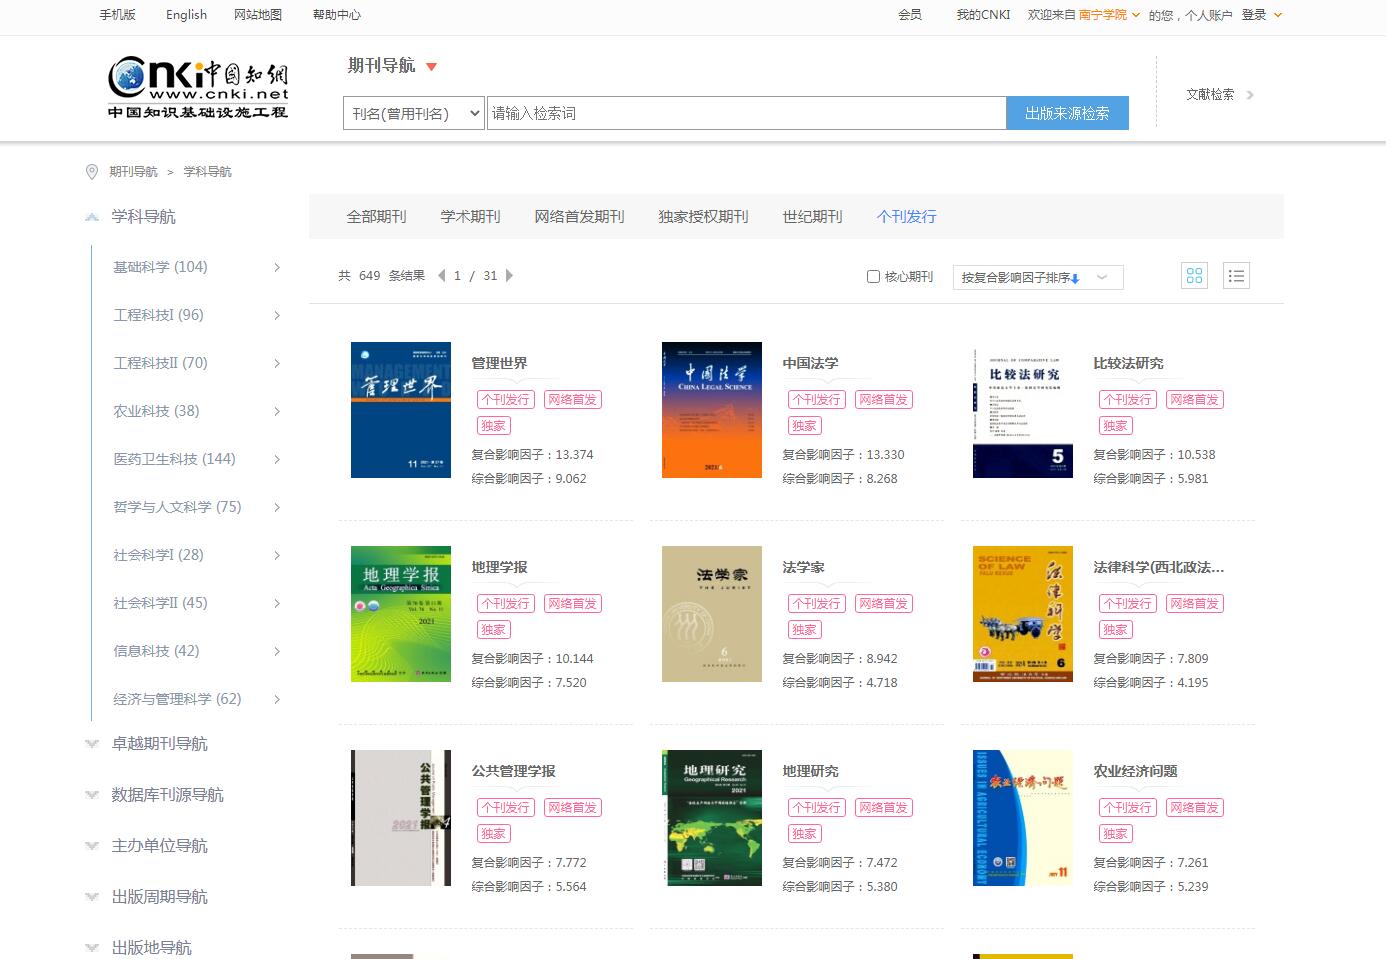Screen dimensions: 1386x959
Task: Select the 独家授权期刊 tab
Action: pyautogui.click(x=703, y=217)
